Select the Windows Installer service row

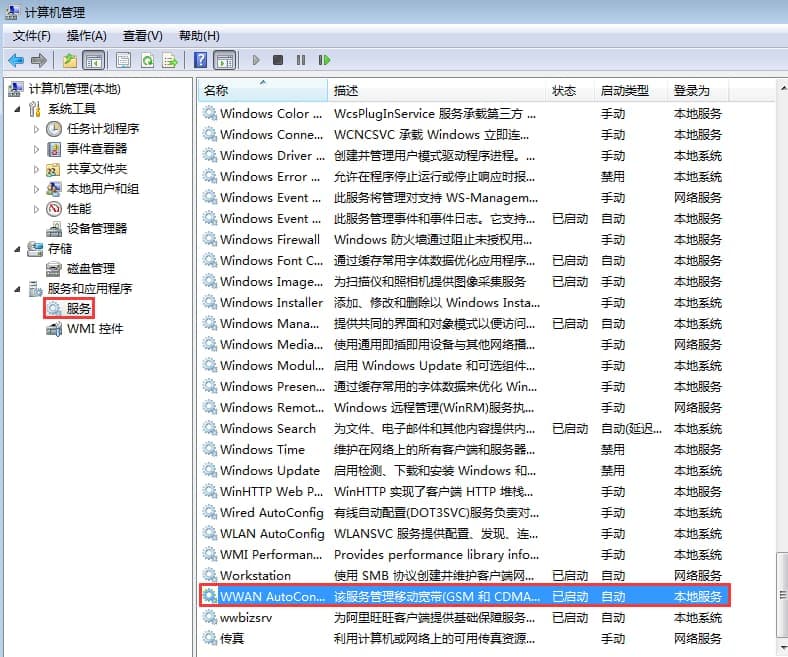[464, 303]
